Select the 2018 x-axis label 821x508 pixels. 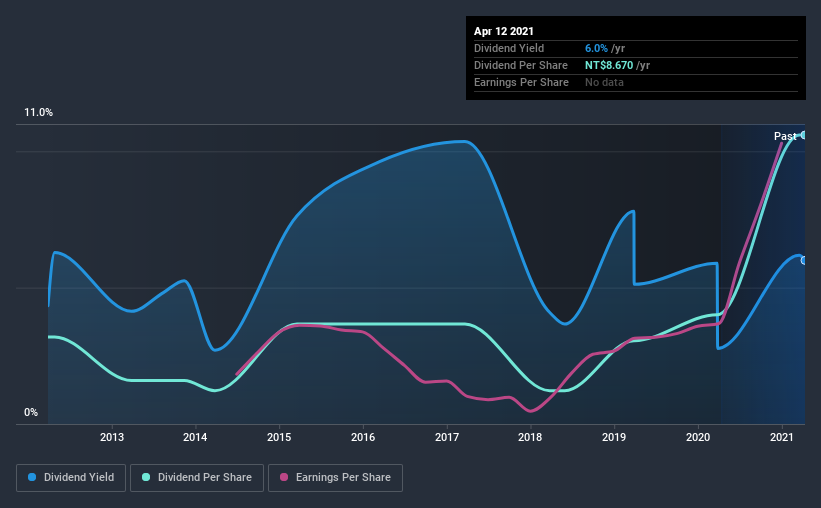click(x=530, y=437)
